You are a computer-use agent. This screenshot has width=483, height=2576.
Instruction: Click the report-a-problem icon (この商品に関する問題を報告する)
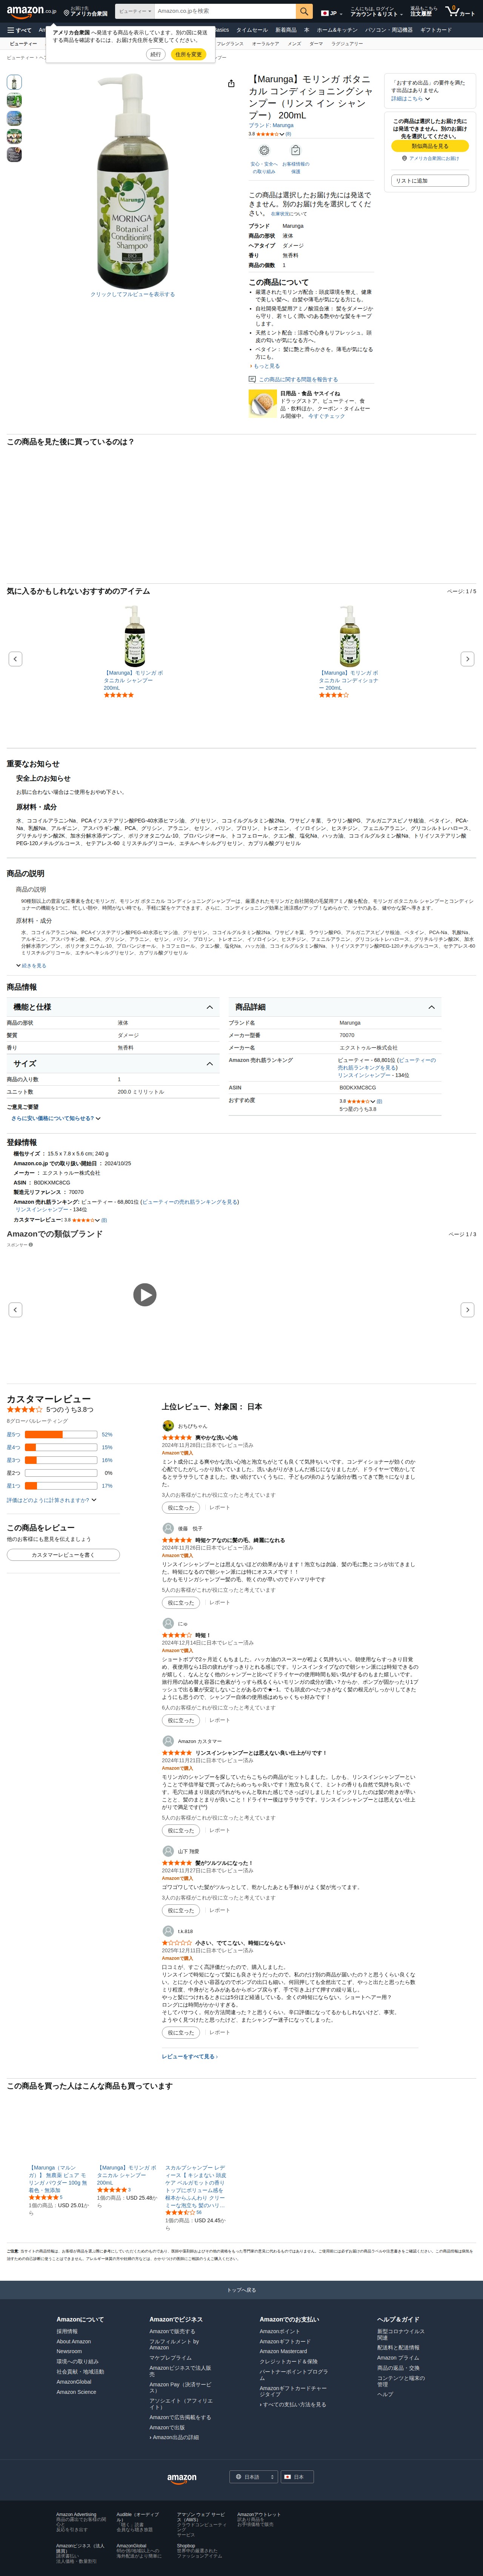pos(252,379)
